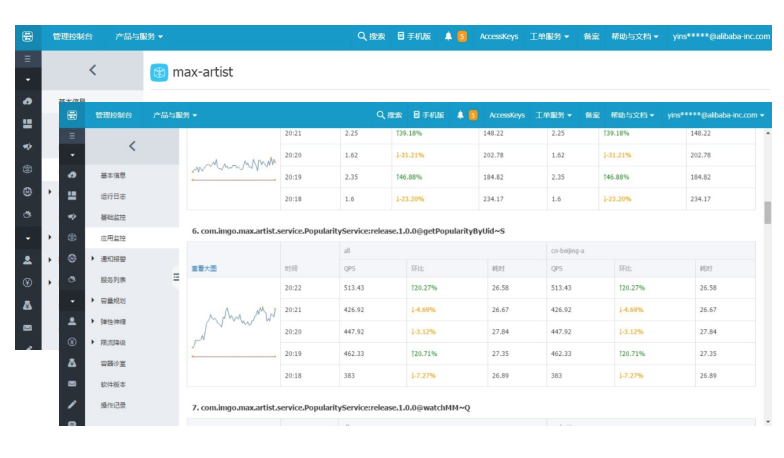
Task: Open the 产品与服务 dropdown in the front window
Action: pyautogui.click(x=175, y=115)
